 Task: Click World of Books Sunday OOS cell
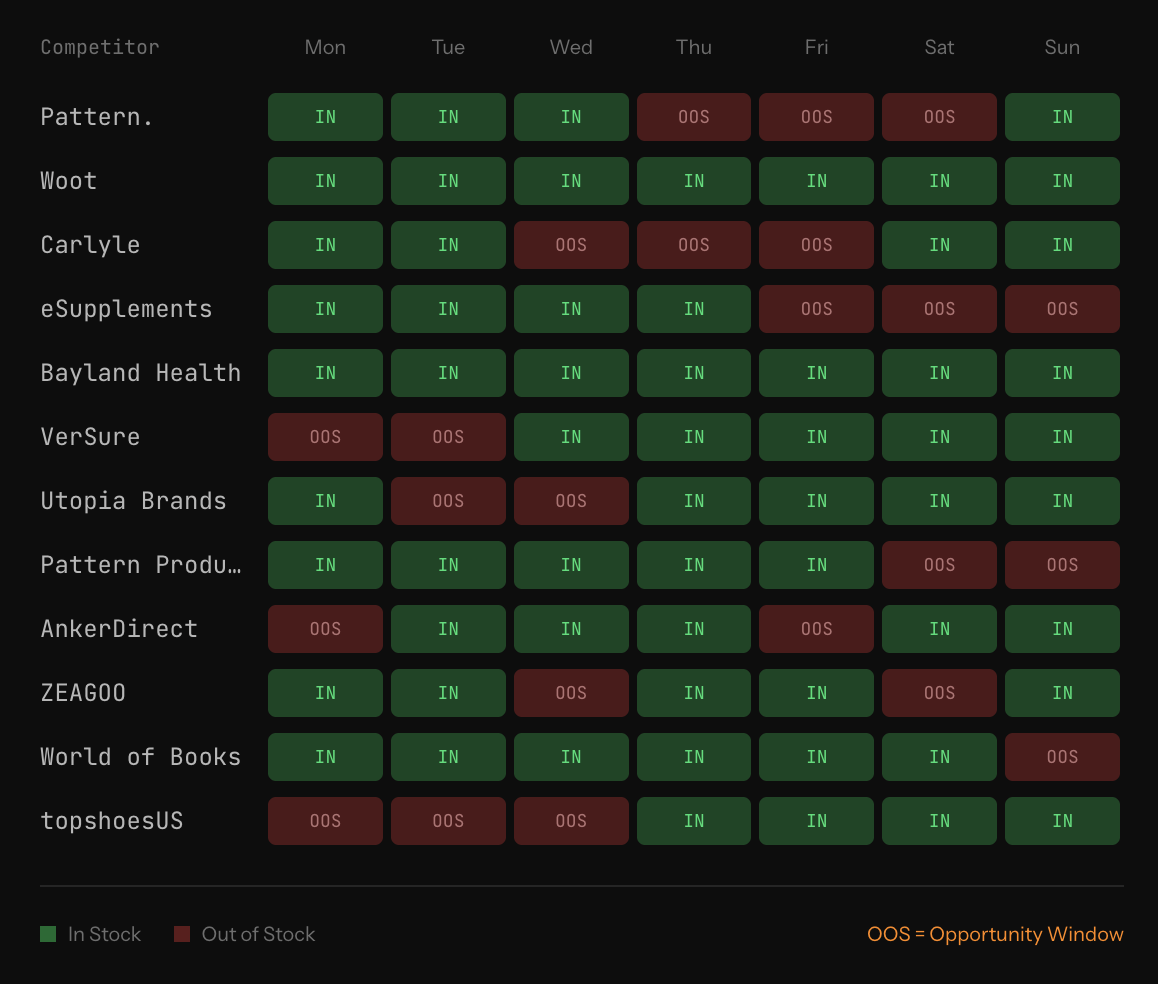click(x=1062, y=757)
